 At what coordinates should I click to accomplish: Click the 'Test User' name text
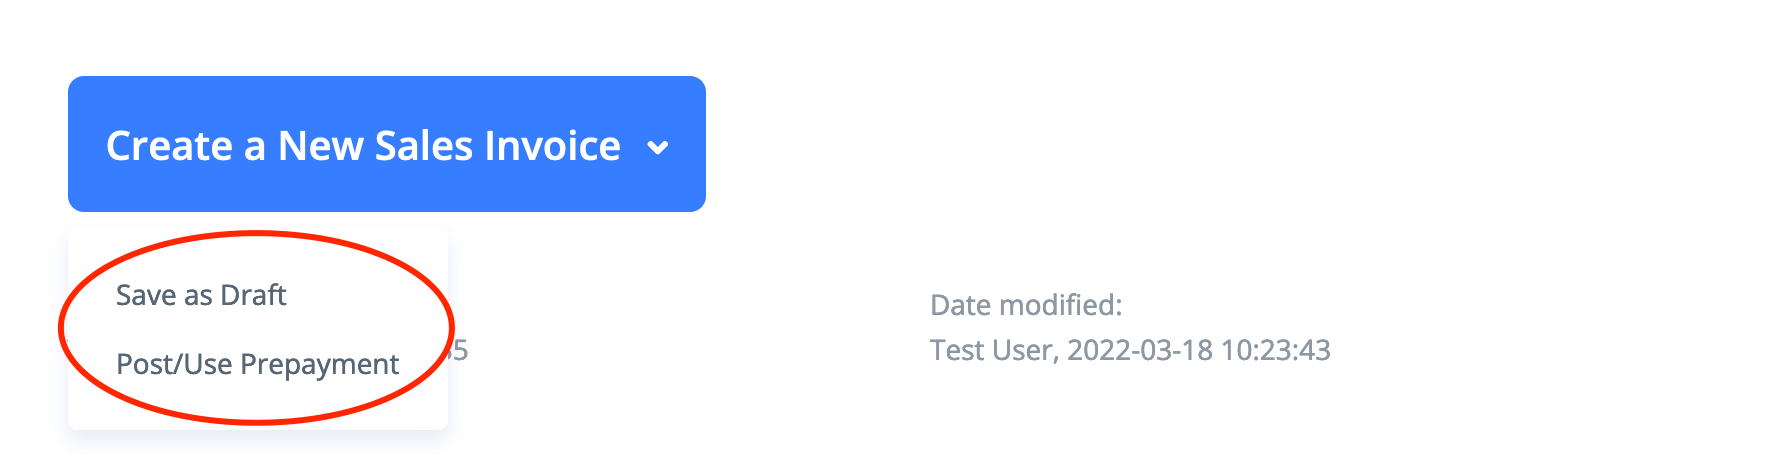991,350
